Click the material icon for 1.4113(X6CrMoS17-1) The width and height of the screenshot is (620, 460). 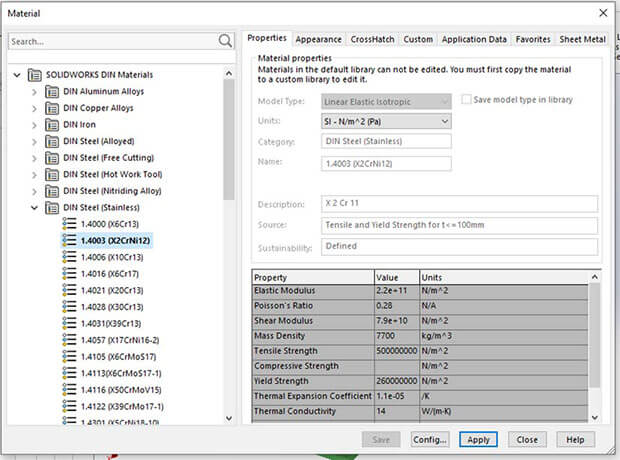[69, 373]
